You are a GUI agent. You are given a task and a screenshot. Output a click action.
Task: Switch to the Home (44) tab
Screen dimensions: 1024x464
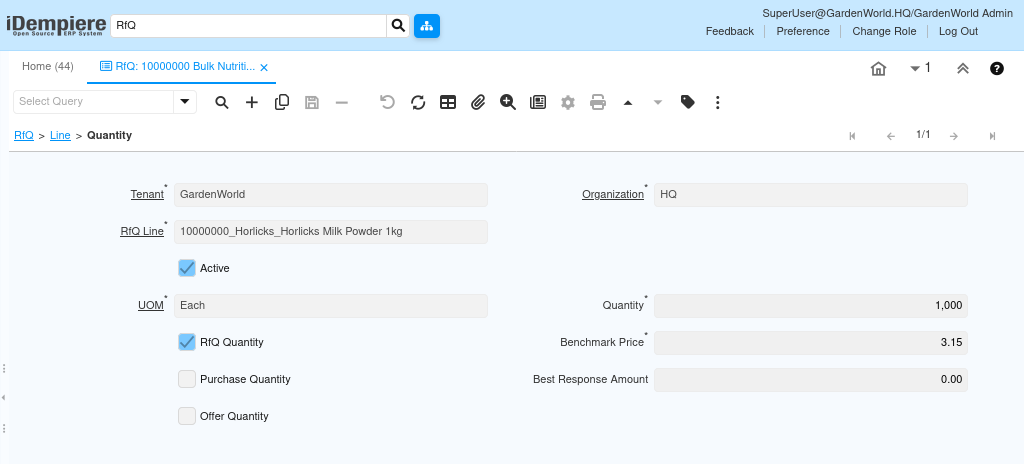click(48, 66)
